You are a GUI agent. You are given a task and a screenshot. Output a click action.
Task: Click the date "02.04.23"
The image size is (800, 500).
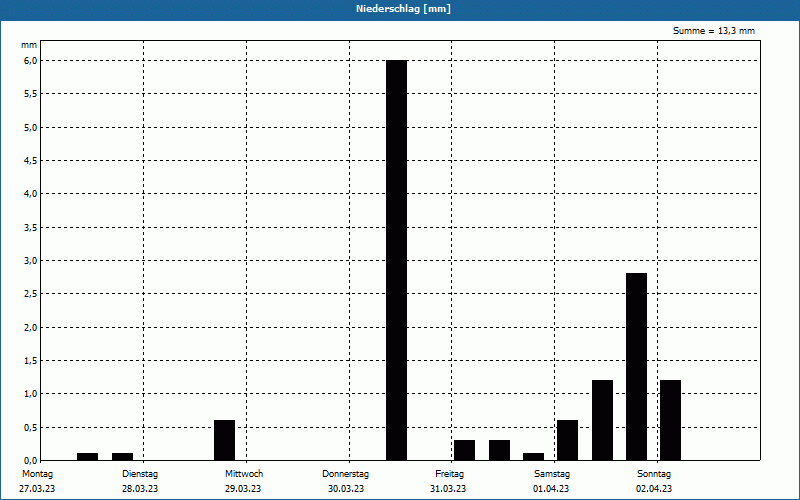pos(654,489)
